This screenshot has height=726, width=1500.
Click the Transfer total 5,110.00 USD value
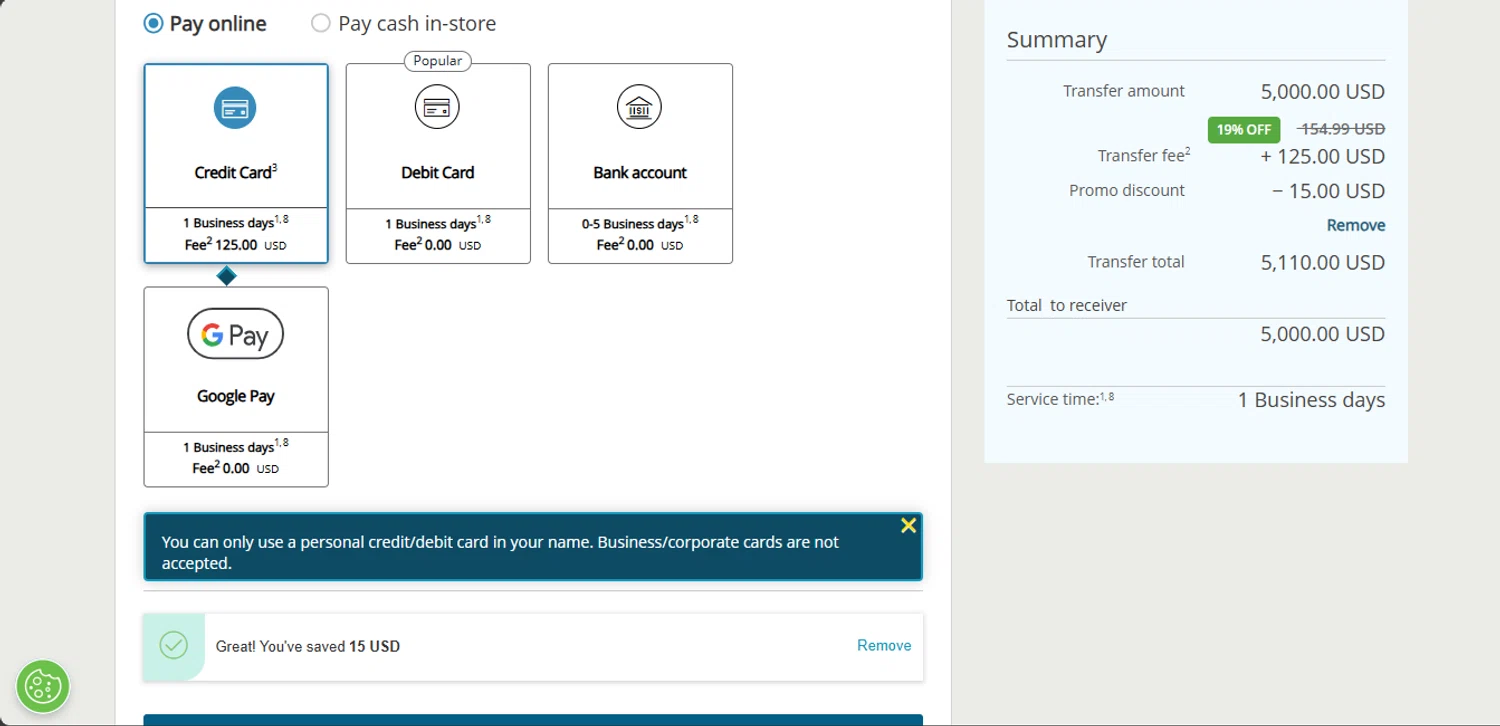click(1322, 263)
